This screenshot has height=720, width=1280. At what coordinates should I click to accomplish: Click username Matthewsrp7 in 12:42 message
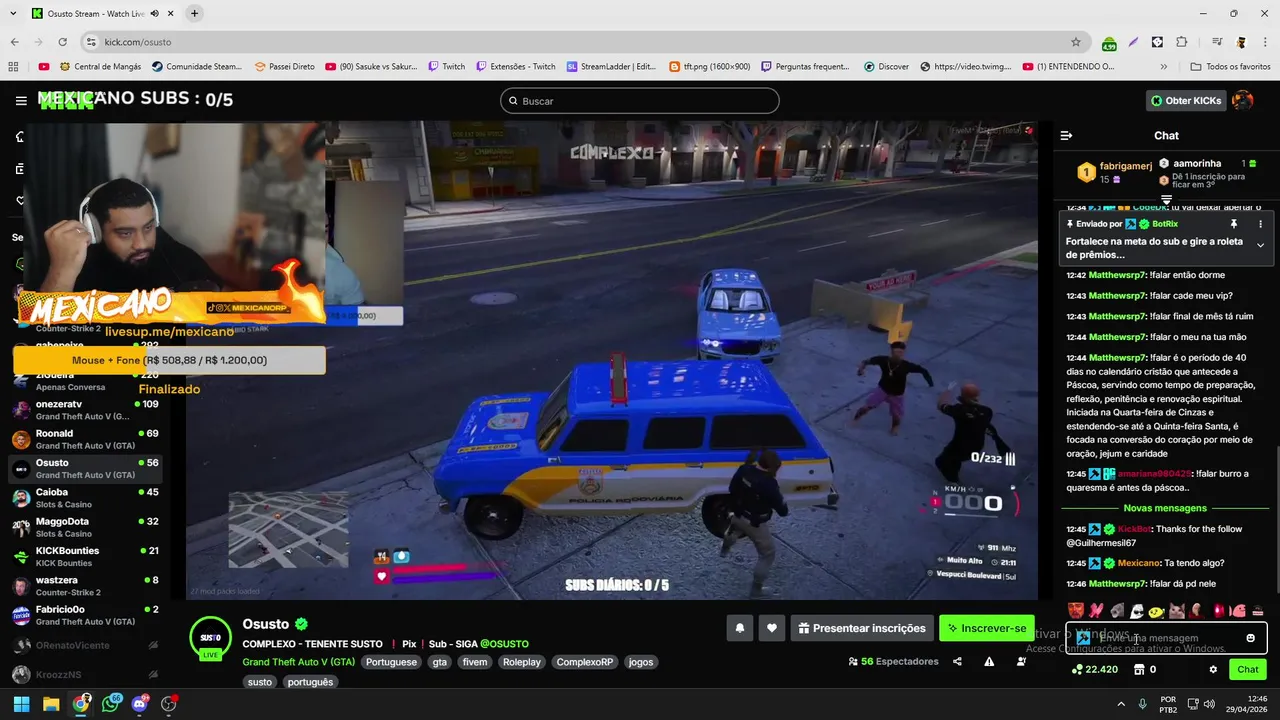[1117, 275]
